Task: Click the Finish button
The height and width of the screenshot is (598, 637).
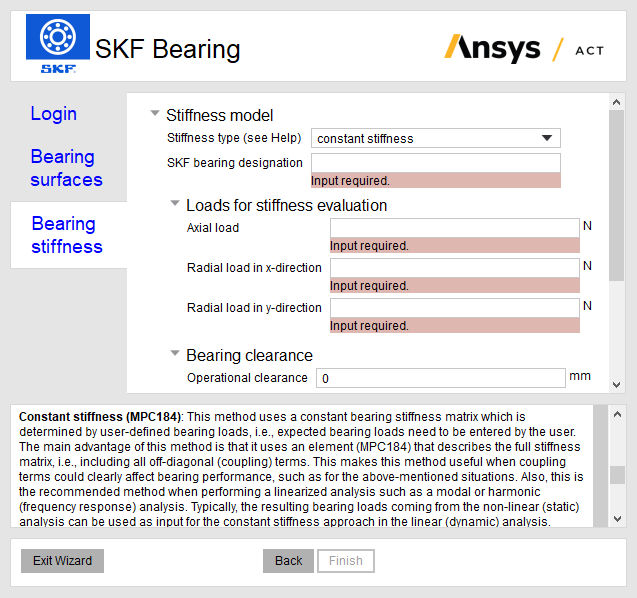Action: click(x=346, y=561)
